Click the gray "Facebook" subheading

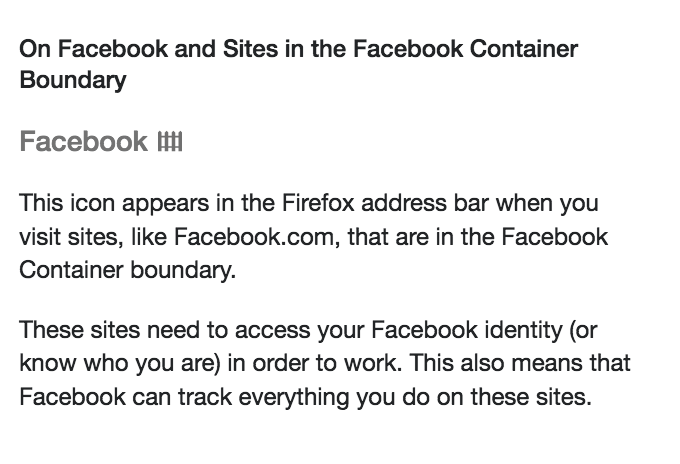click(84, 143)
